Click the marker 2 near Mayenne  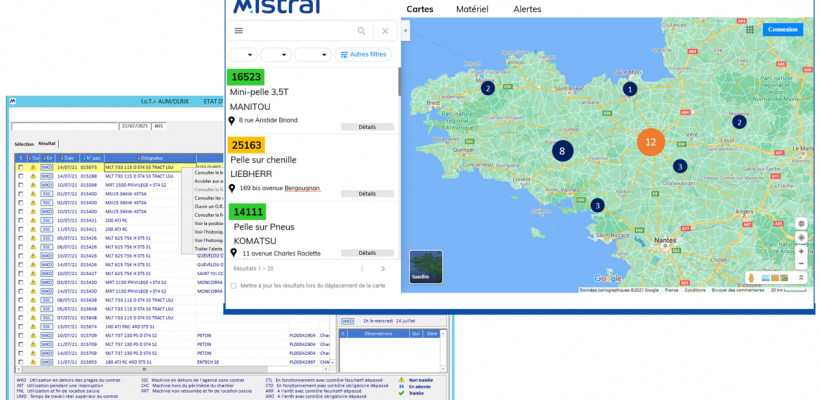(x=738, y=122)
